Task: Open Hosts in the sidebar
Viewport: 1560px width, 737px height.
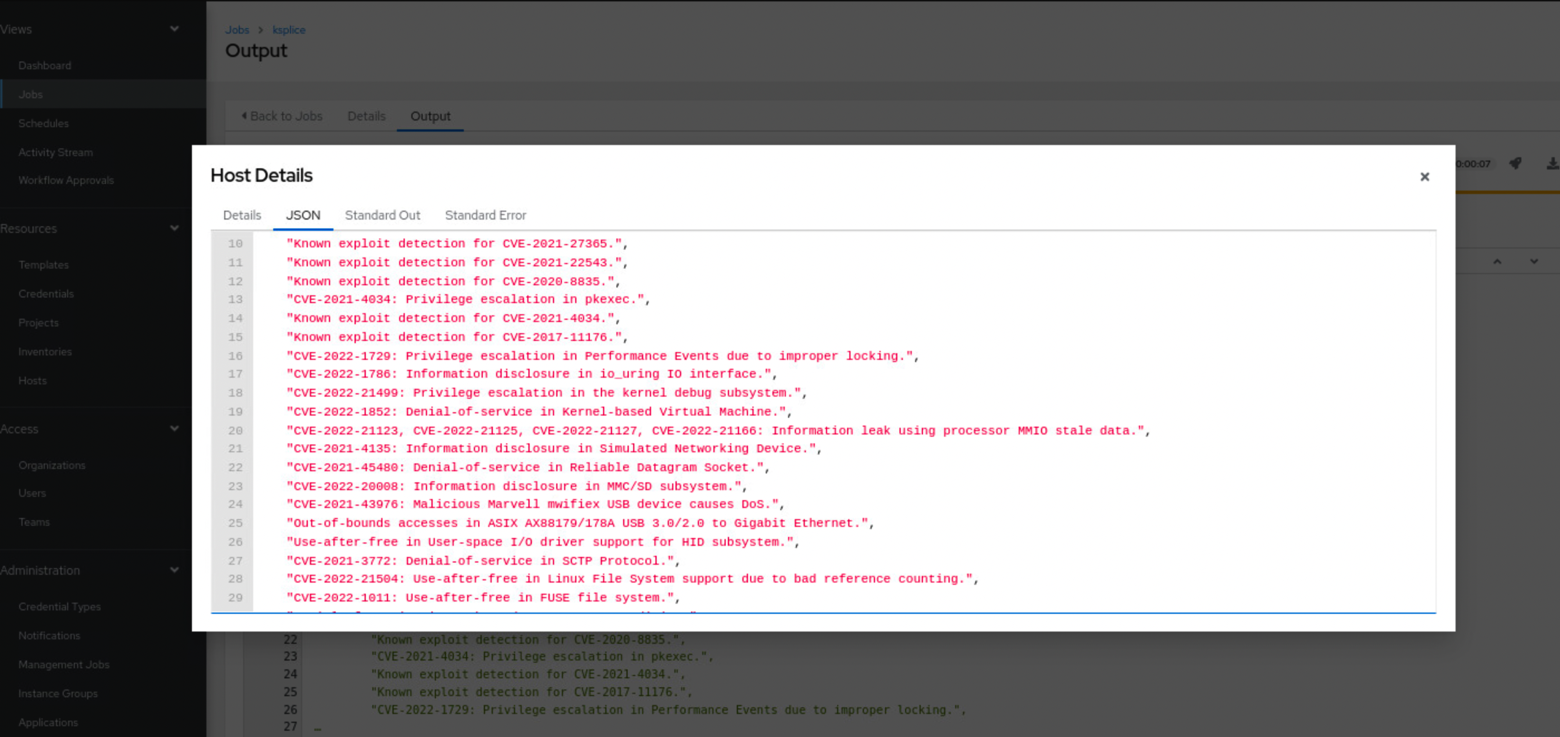Action: (x=32, y=381)
